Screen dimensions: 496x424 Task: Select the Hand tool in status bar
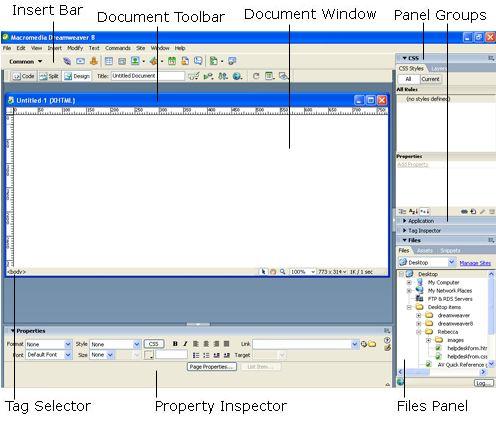[273, 272]
